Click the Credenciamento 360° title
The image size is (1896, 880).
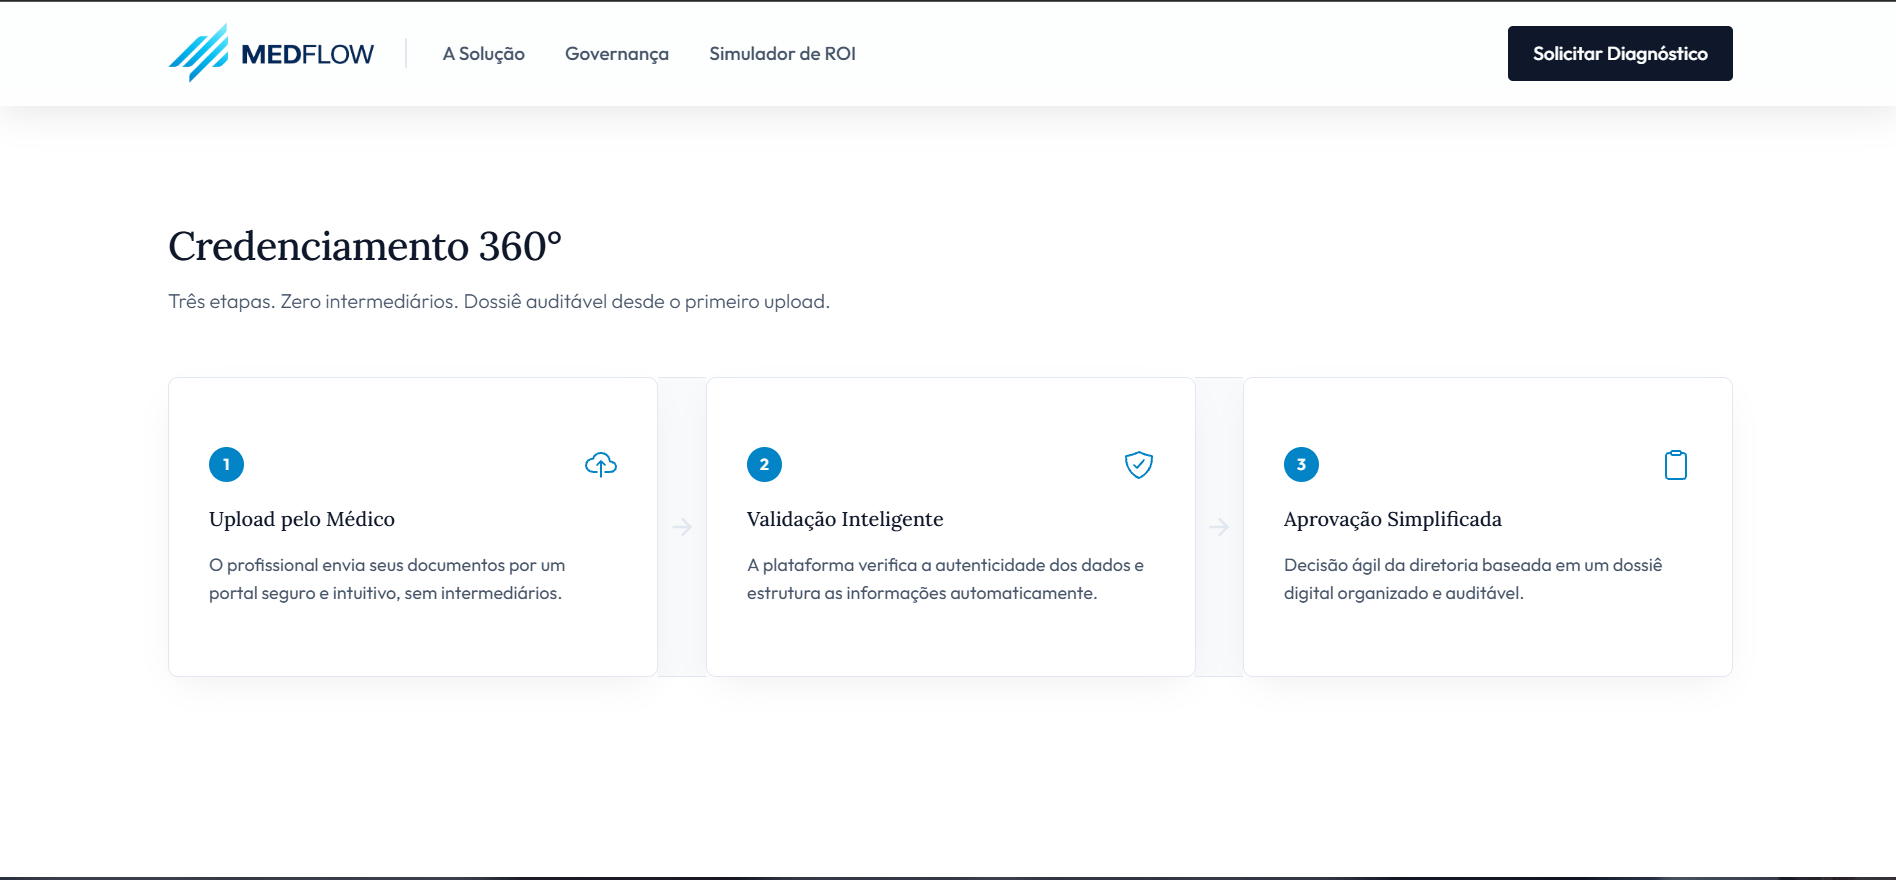(365, 246)
